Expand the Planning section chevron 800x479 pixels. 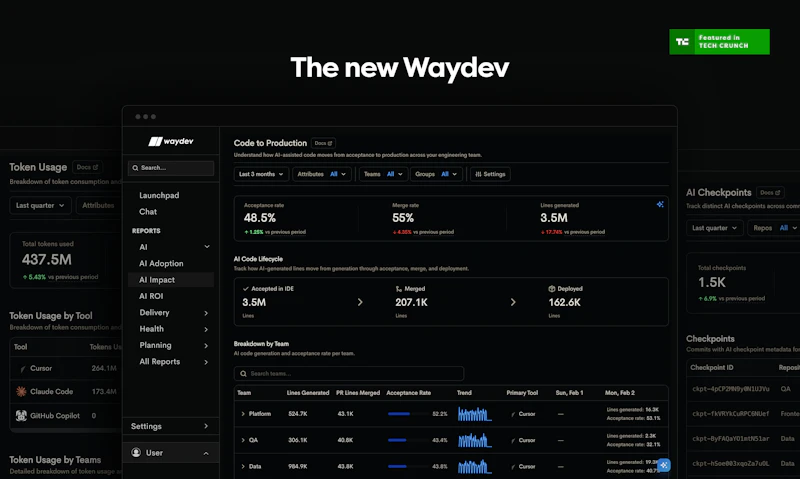click(x=206, y=345)
